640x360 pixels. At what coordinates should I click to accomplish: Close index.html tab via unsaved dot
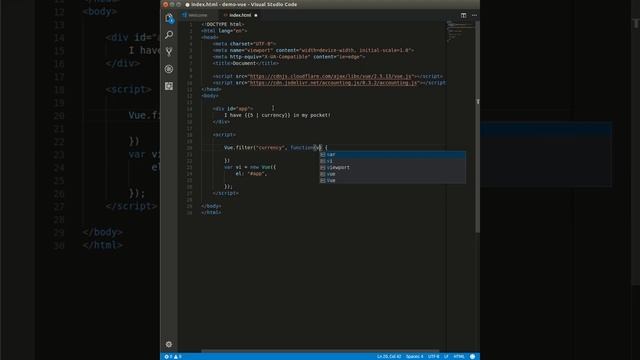tap(256, 16)
